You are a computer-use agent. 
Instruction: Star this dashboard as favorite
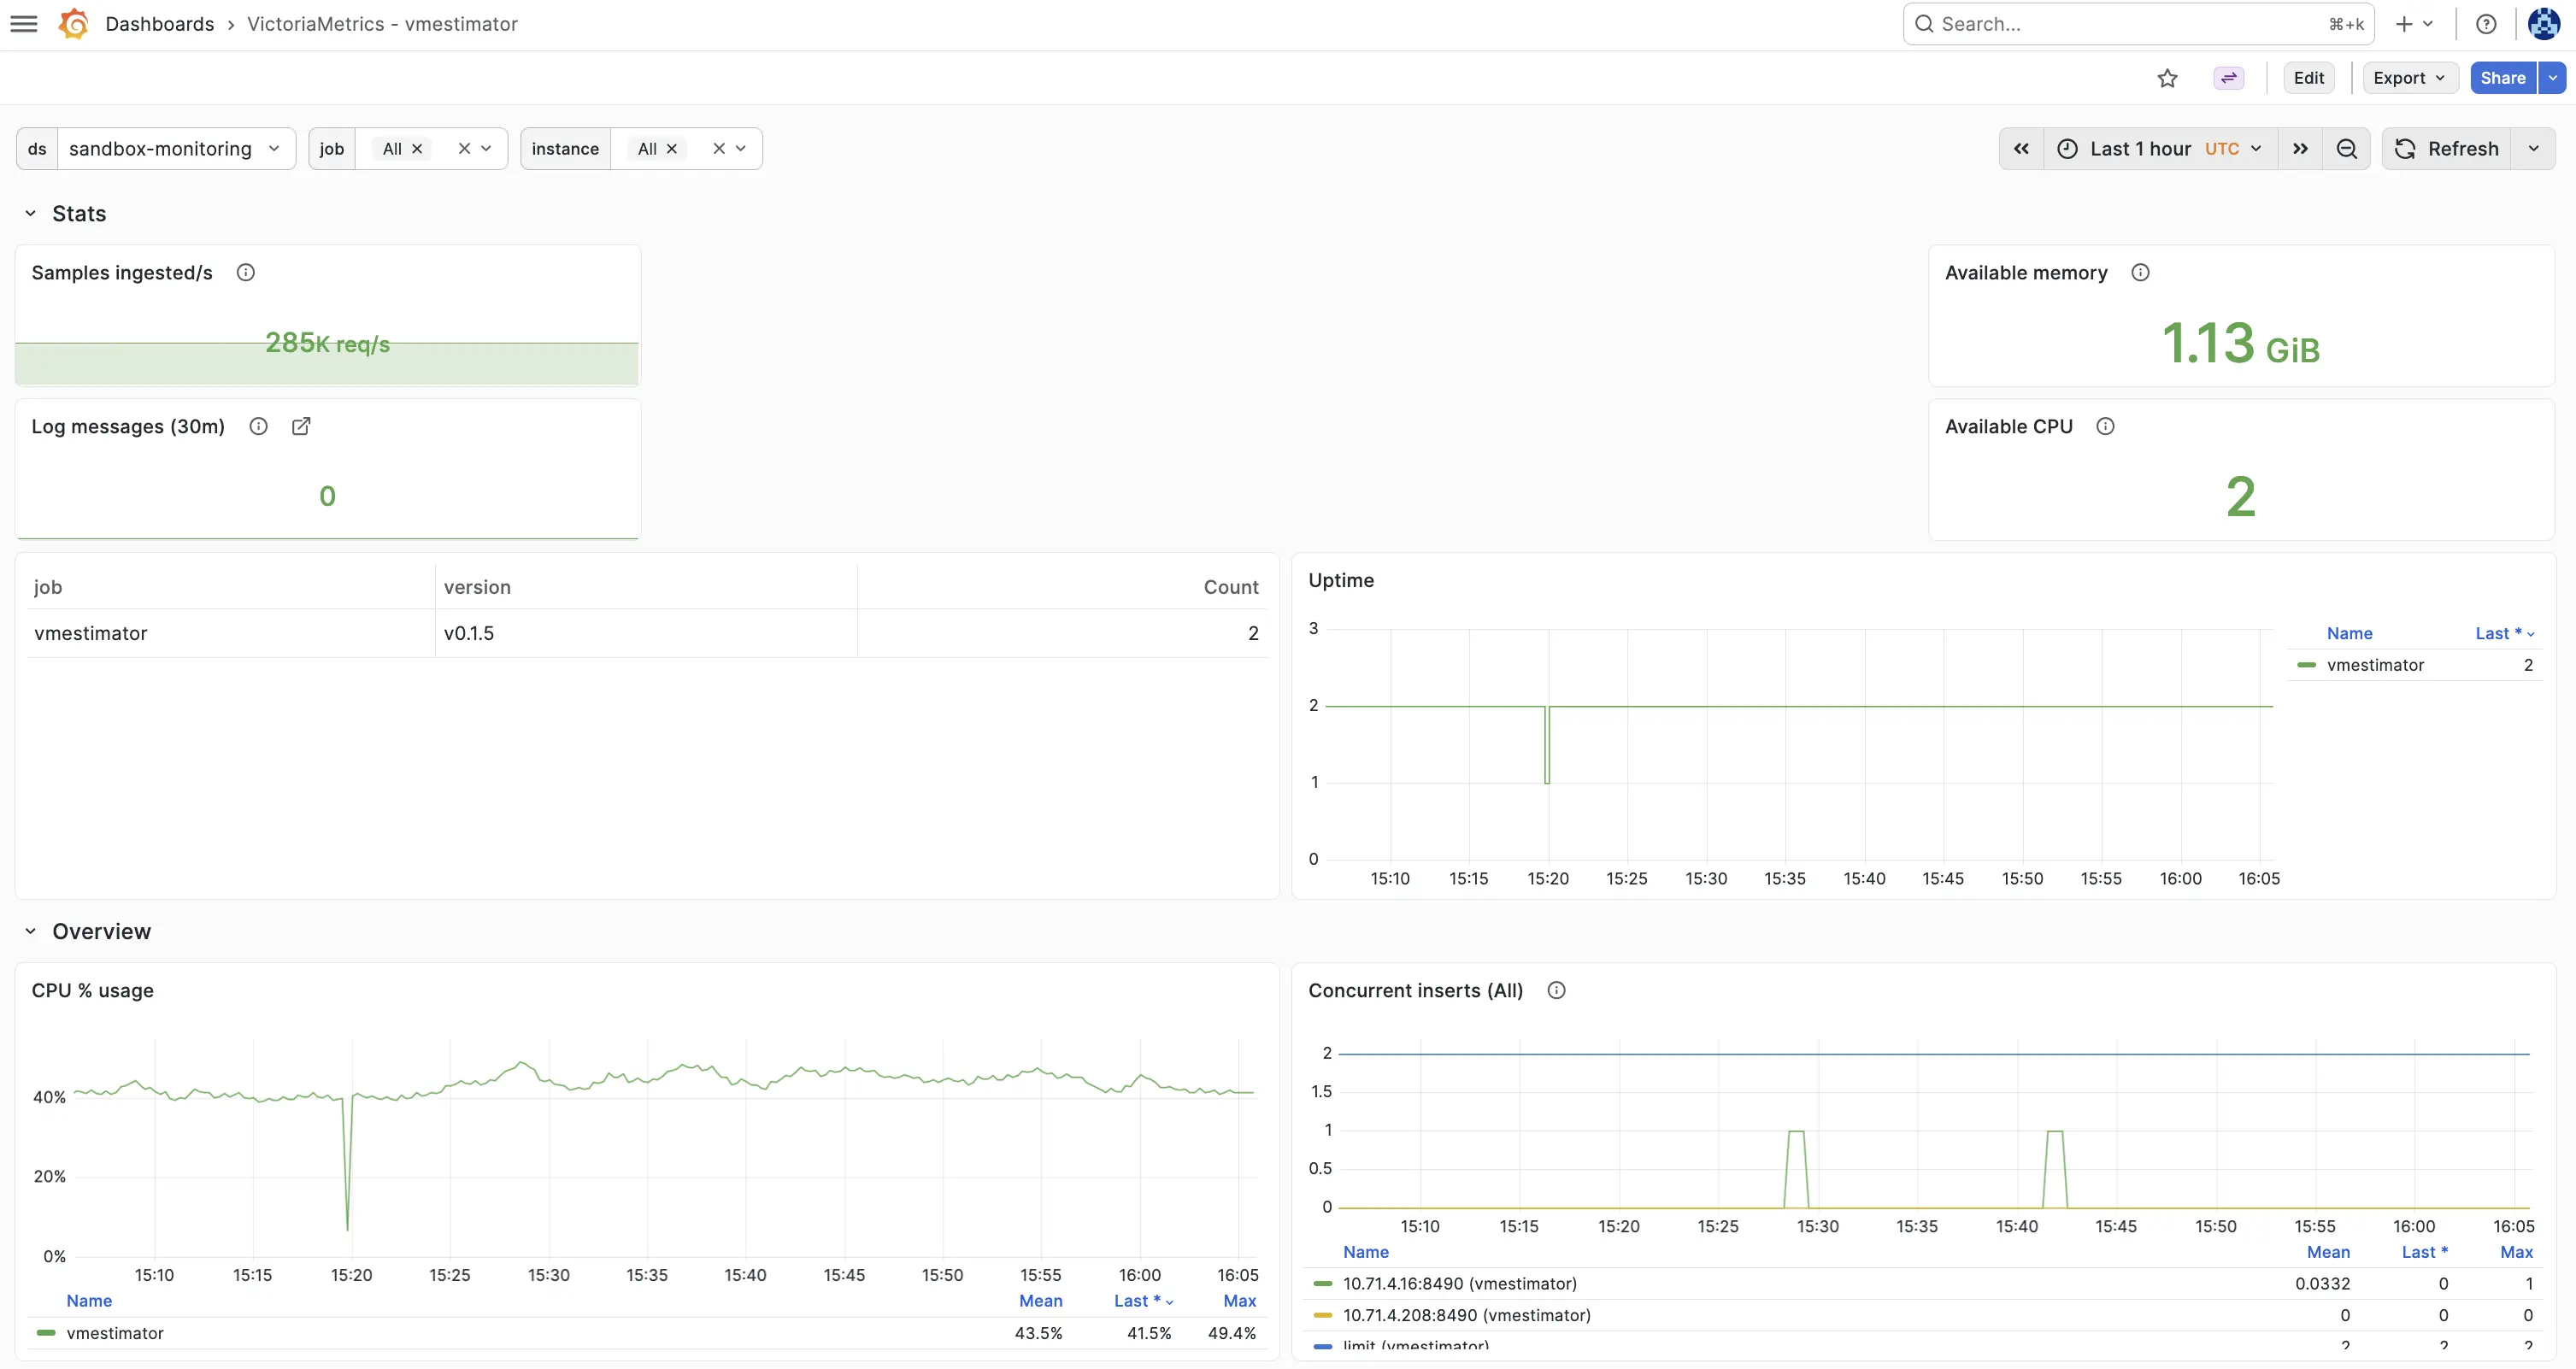pos(2167,78)
